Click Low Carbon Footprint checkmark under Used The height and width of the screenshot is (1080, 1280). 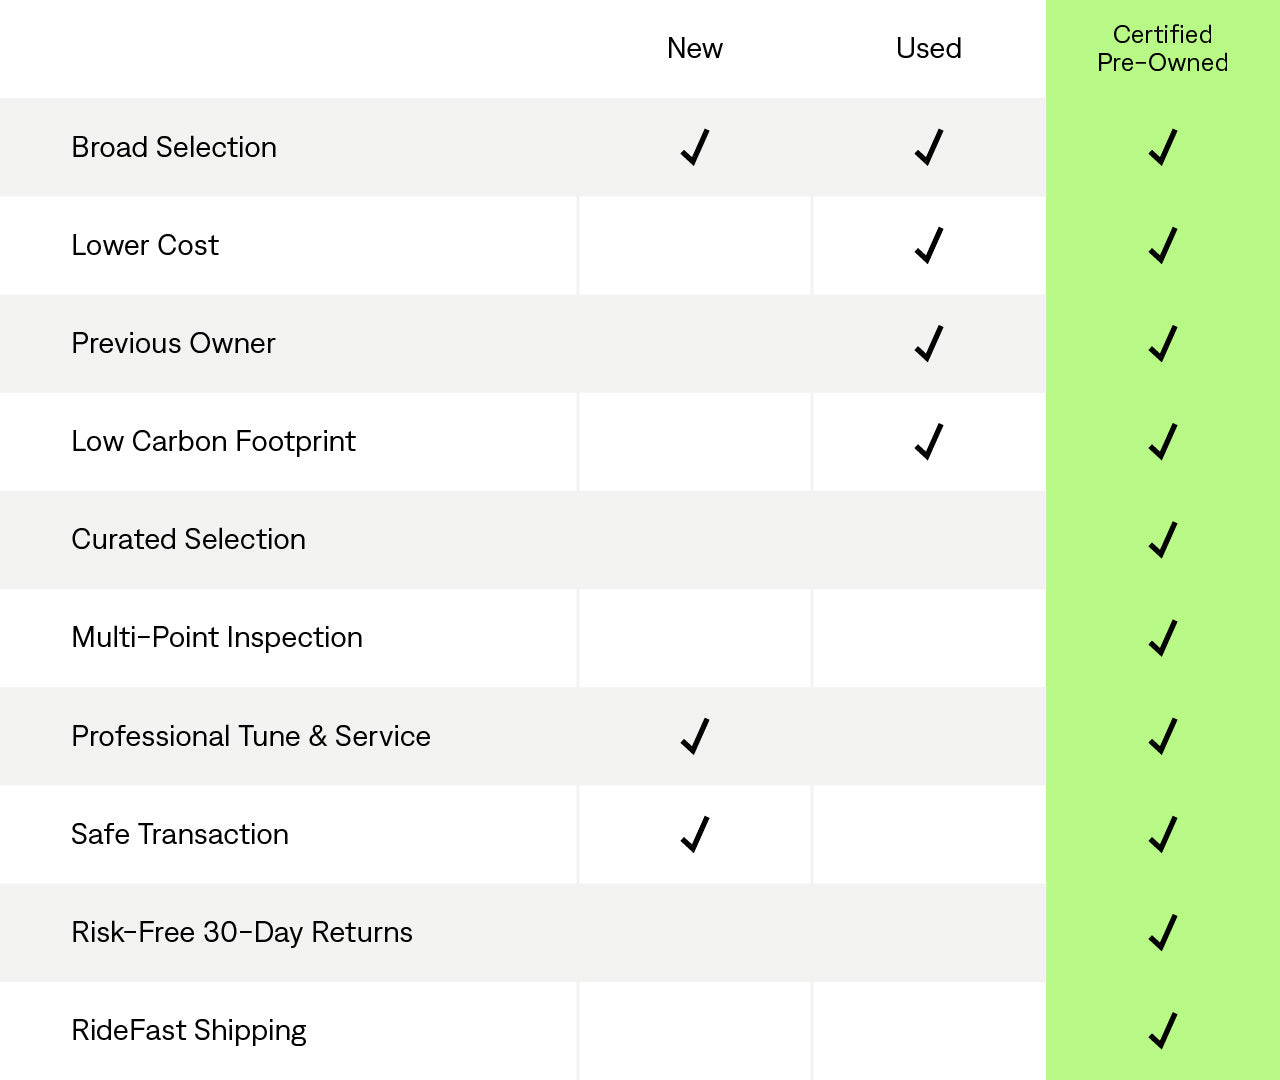point(929,441)
